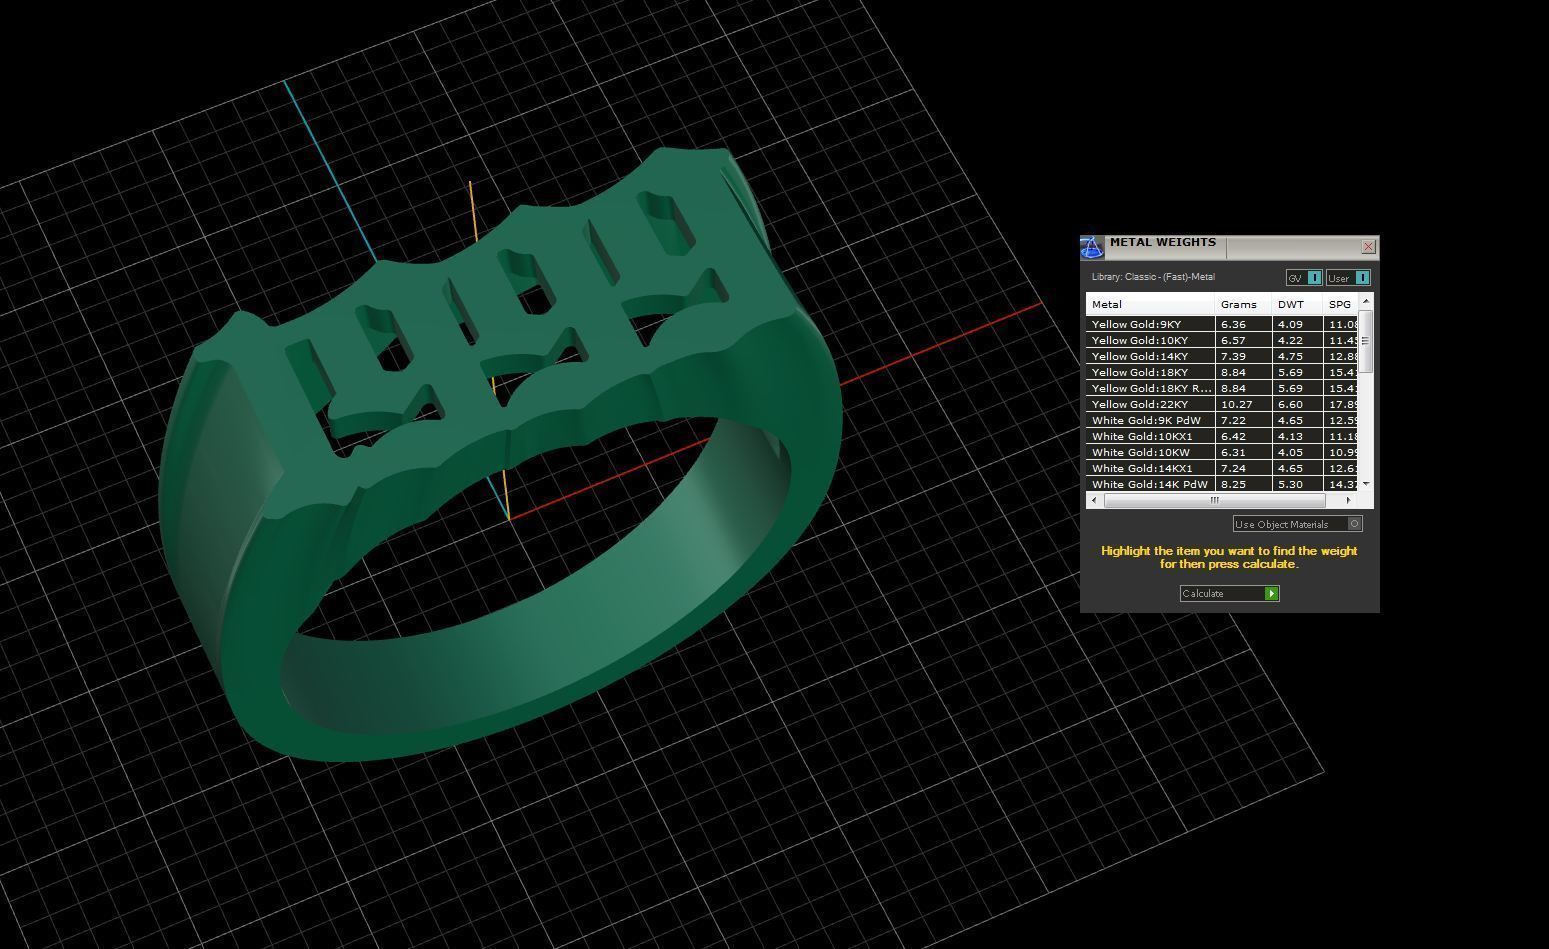The height and width of the screenshot is (949, 1549).
Task: Click the metal list's vertical scrollbar up arrow
Action: pyautogui.click(x=1366, y=301)
